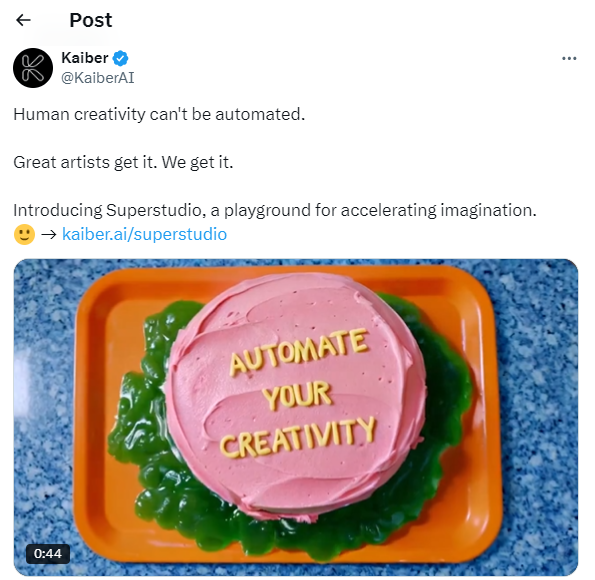This screenshot has height=580, width=595.
Task: Click the 'Introducing Superstudio' sentence
Action: click(275, 210)
